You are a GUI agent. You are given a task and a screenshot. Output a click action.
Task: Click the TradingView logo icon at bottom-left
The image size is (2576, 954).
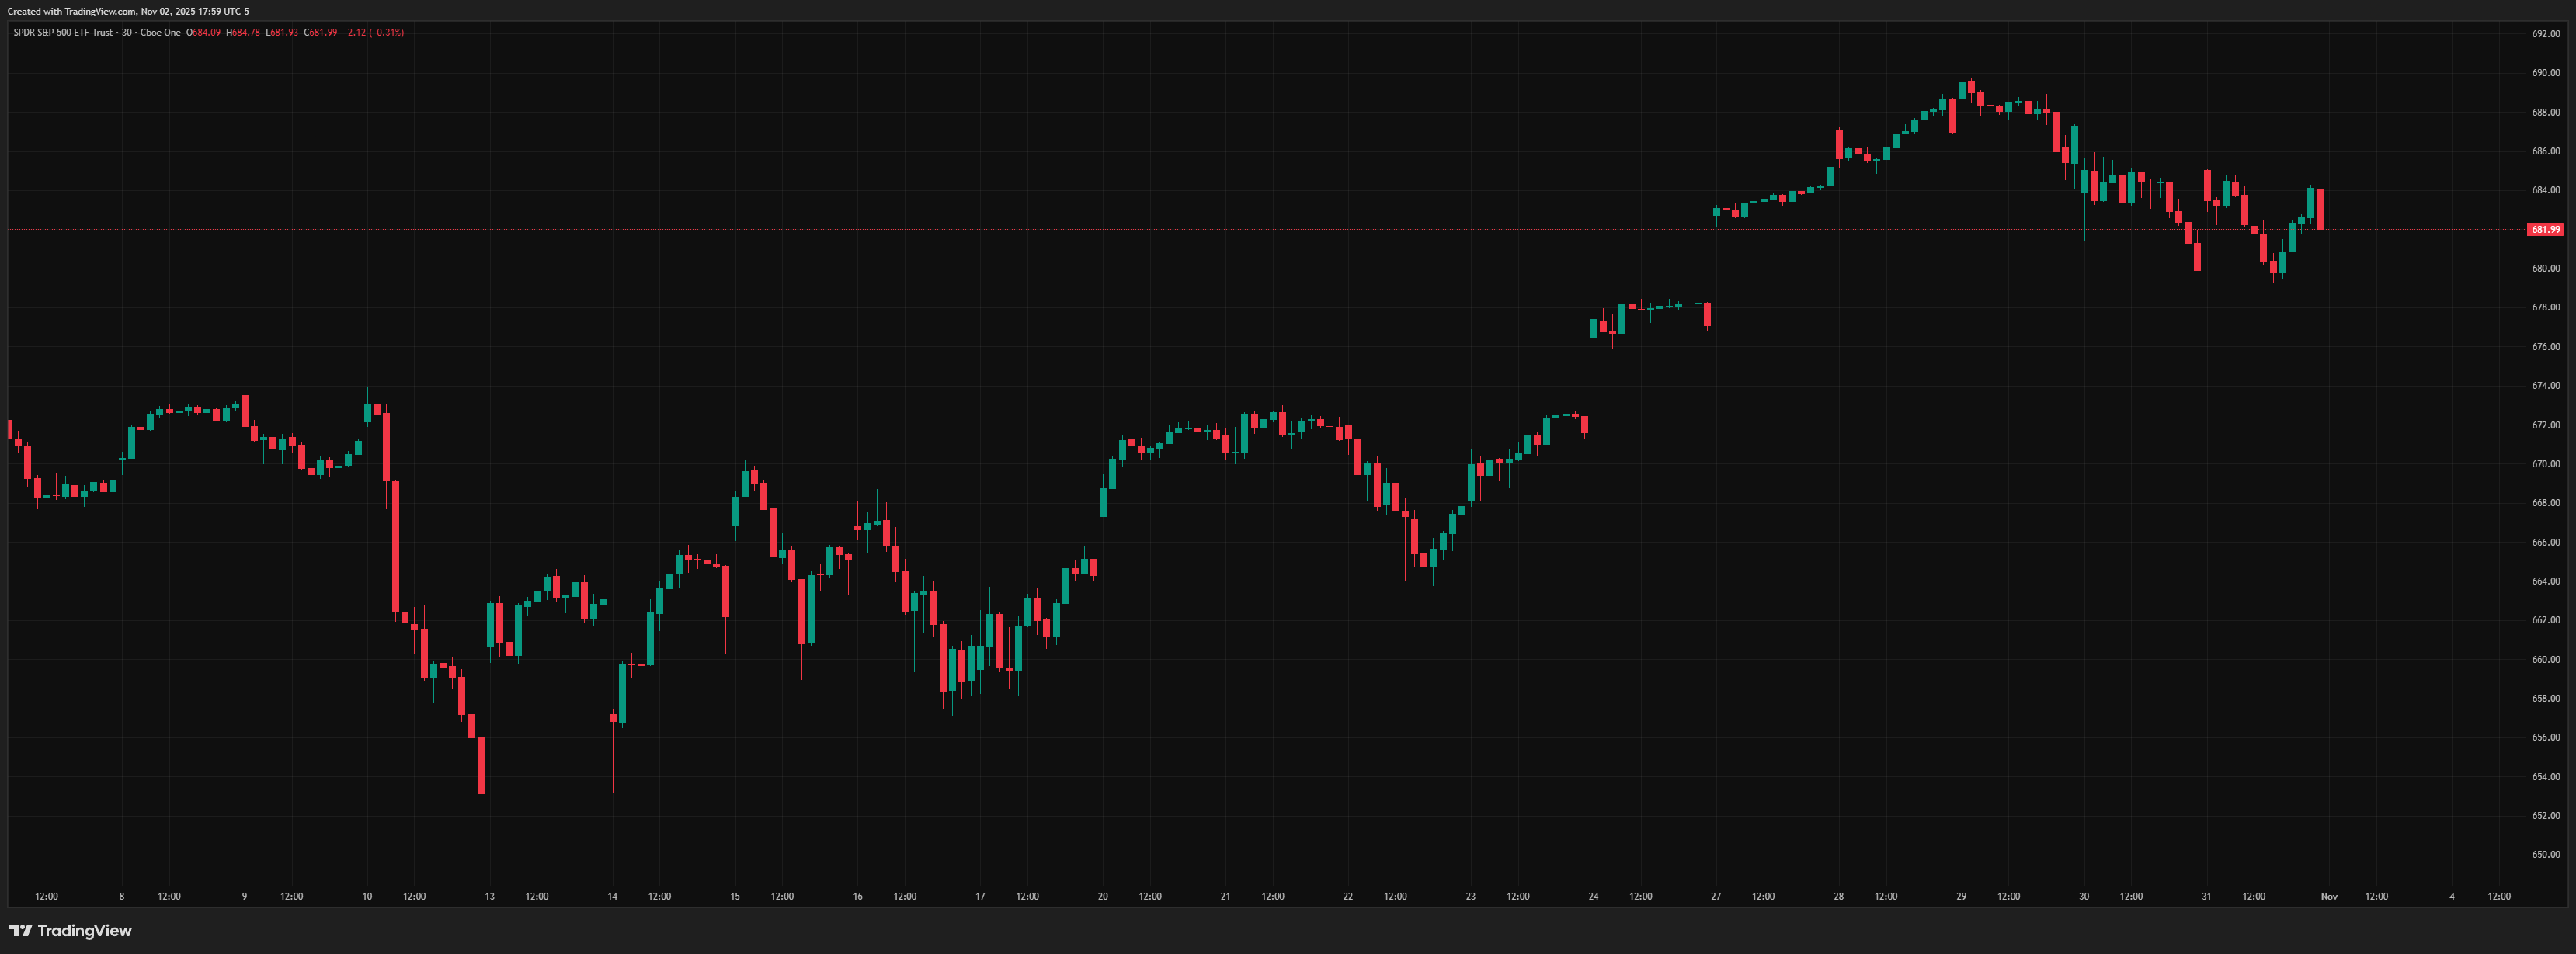pyautogui.click(x=20, y=931)
